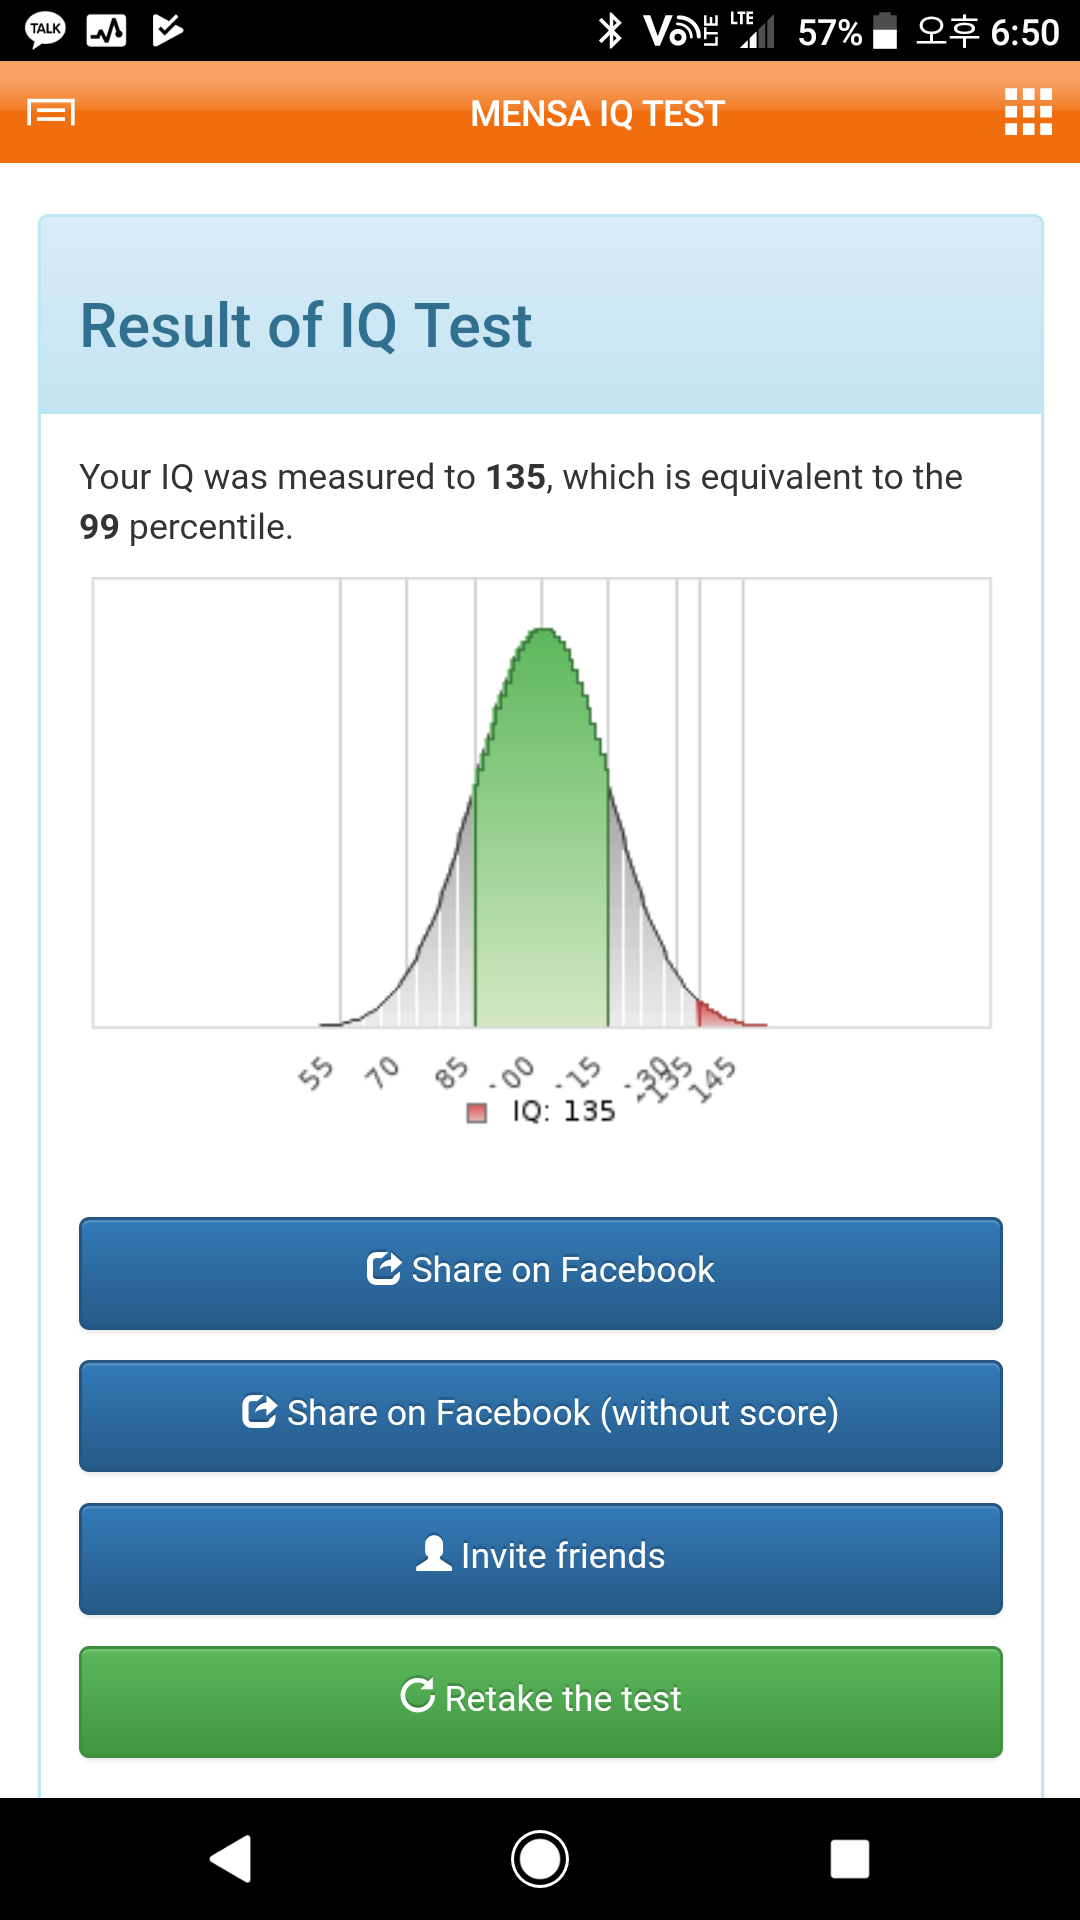Click Share on Facebook button

[x=541, y=1272]
